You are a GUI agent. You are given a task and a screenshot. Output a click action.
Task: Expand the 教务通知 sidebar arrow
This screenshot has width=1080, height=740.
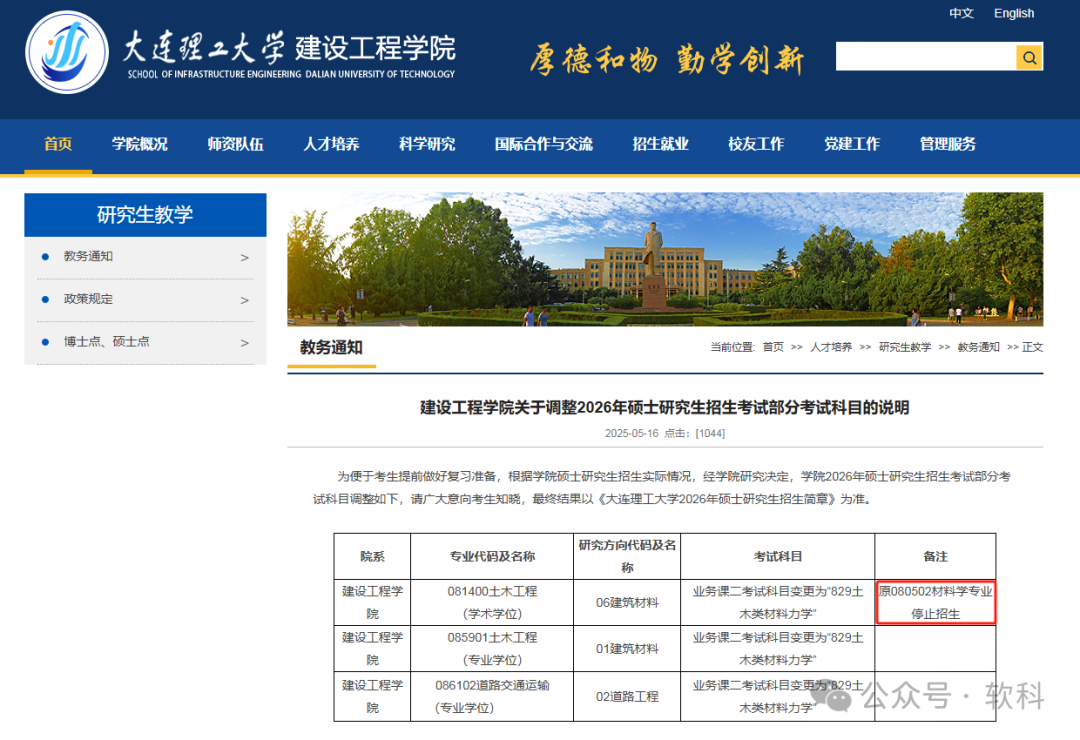[x=244, y=257]
